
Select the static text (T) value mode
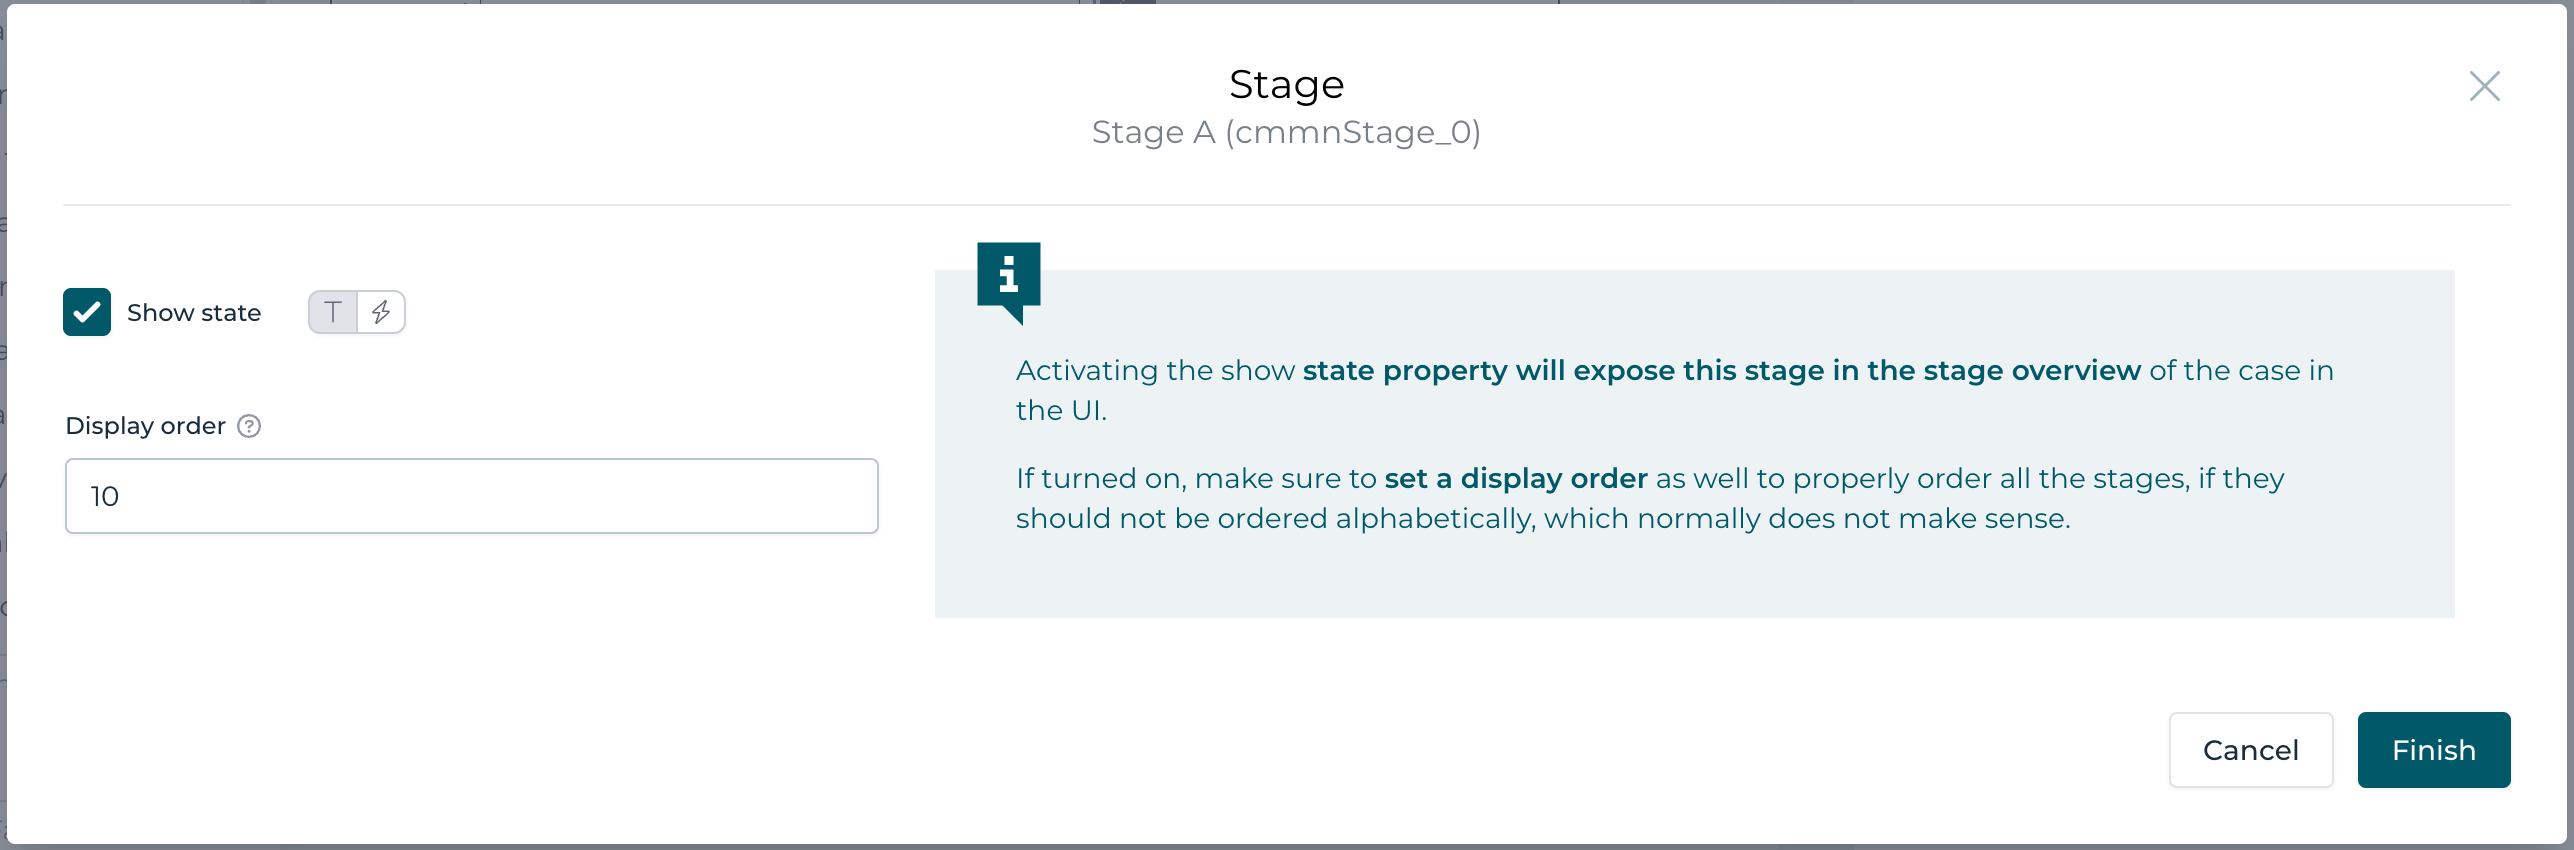click(x=333, y=312)
